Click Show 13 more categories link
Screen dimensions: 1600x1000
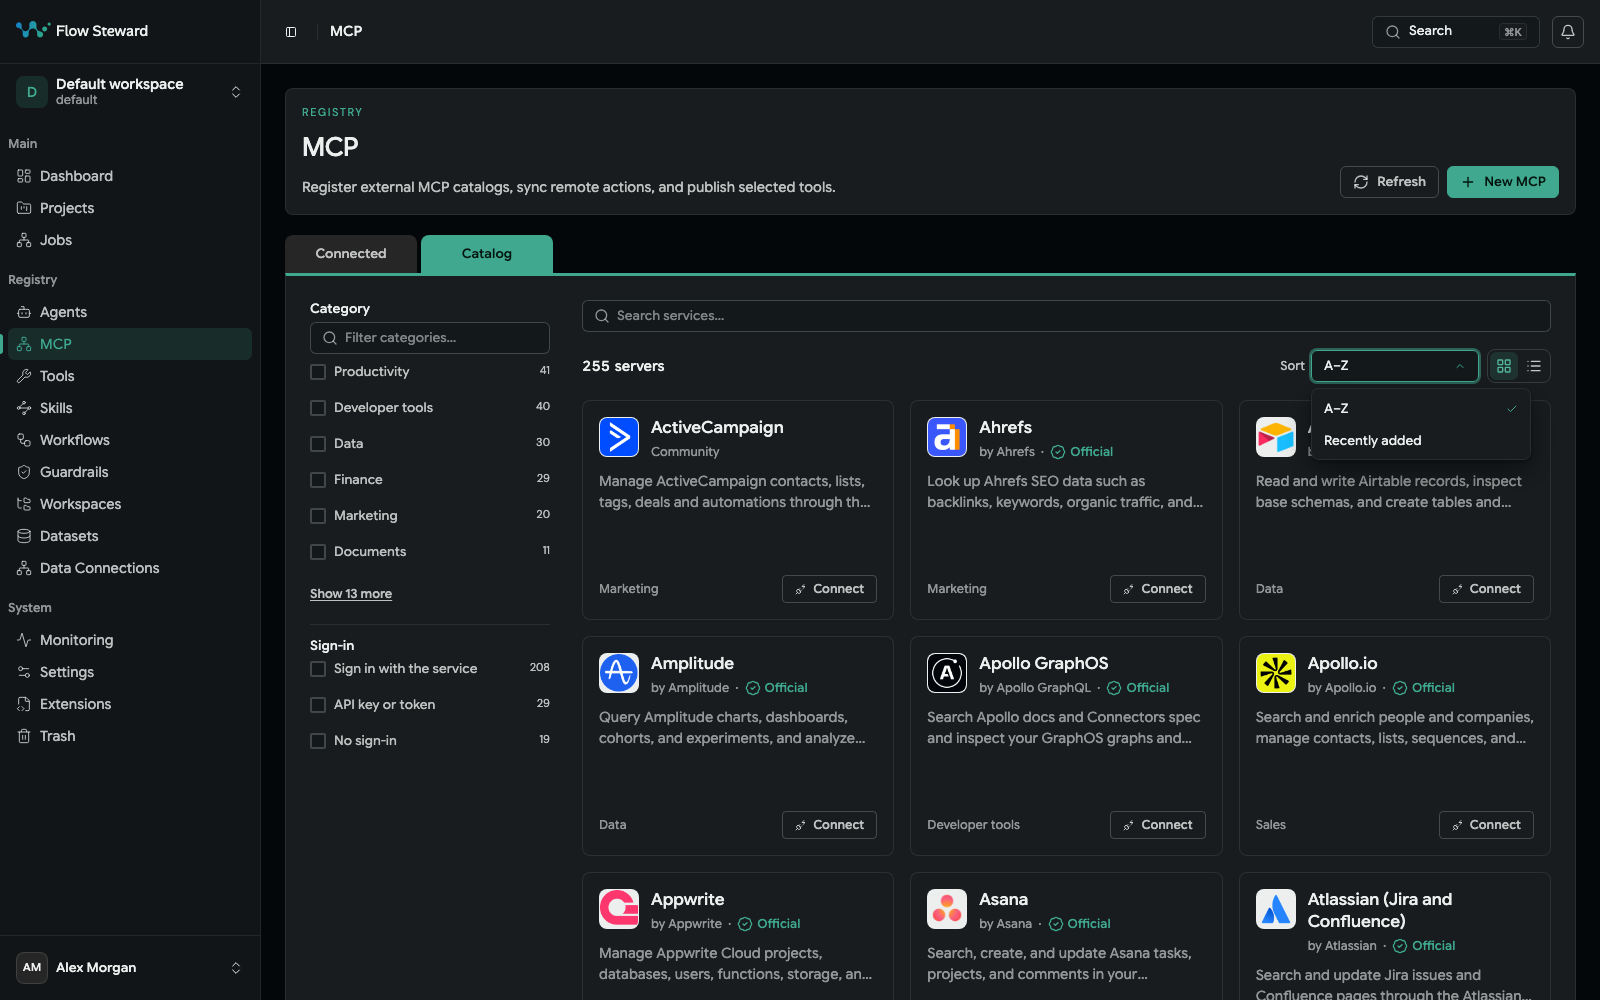351,594
